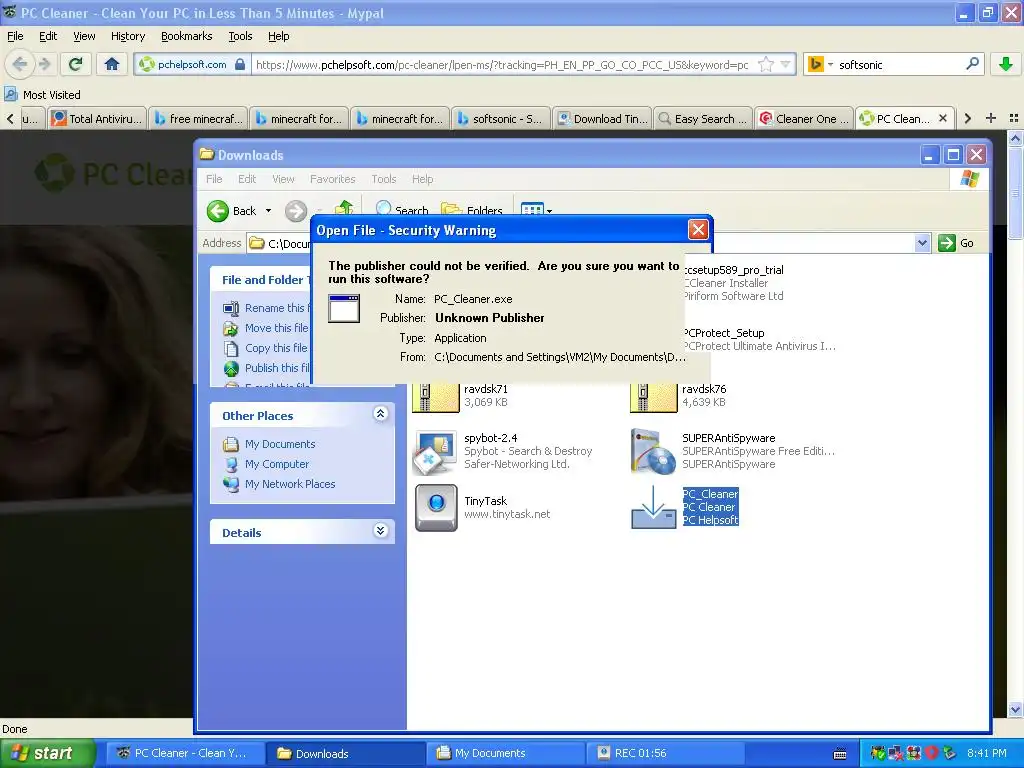
Task: Collapse the Other Places panel
Action: (x=380, y=413)
